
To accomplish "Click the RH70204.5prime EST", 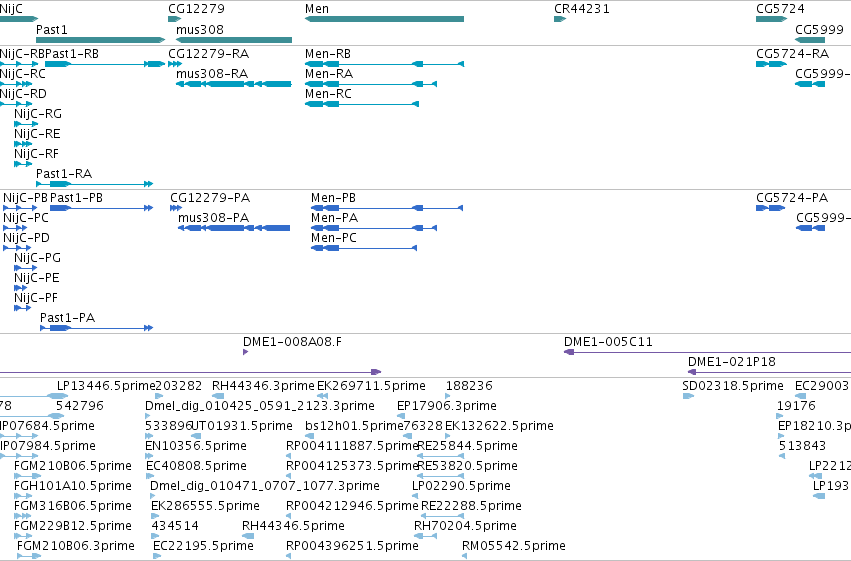I will (426, 537).
